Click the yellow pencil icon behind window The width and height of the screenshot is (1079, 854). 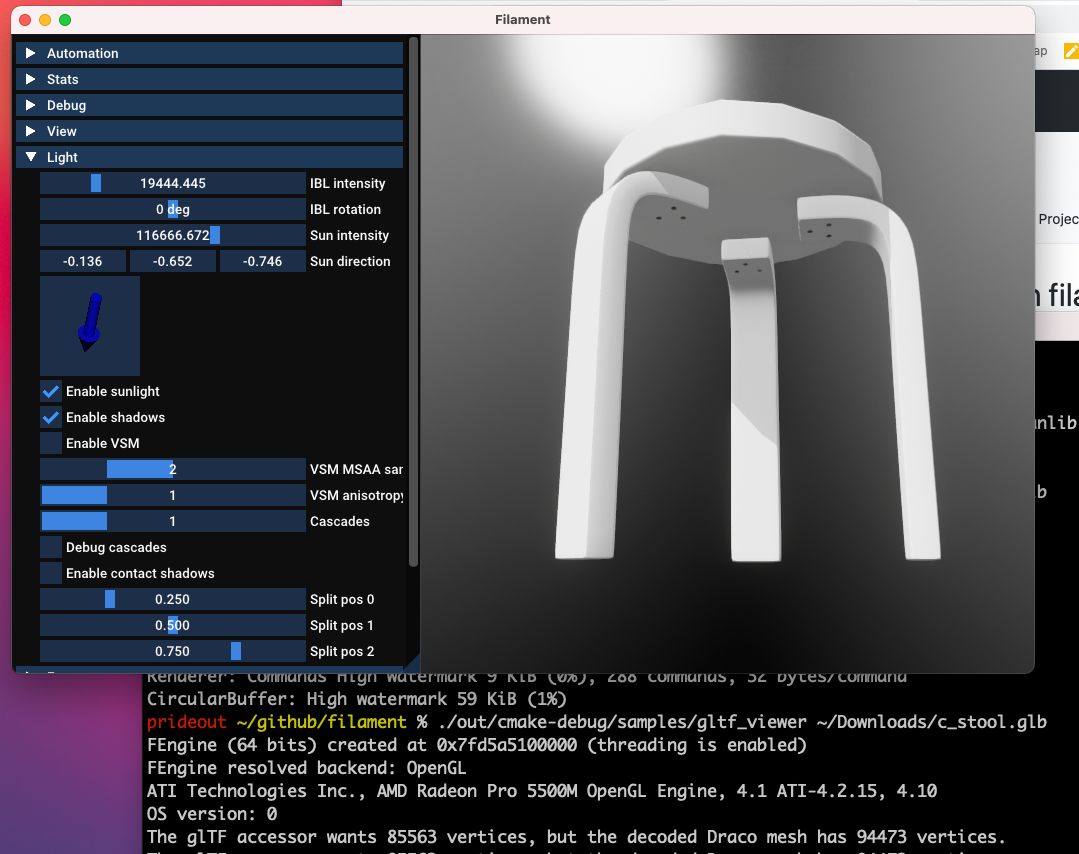(1071, 51)
